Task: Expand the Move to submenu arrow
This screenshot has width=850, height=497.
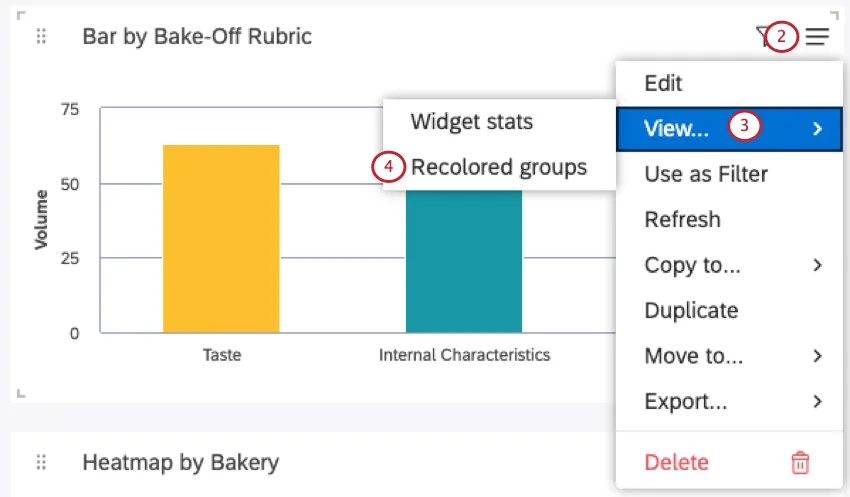Action: [817, 356]
